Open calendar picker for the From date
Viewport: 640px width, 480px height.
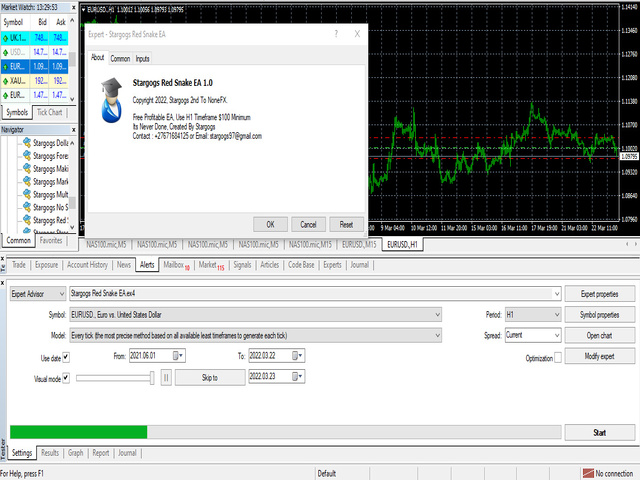[x=179, y=355]
